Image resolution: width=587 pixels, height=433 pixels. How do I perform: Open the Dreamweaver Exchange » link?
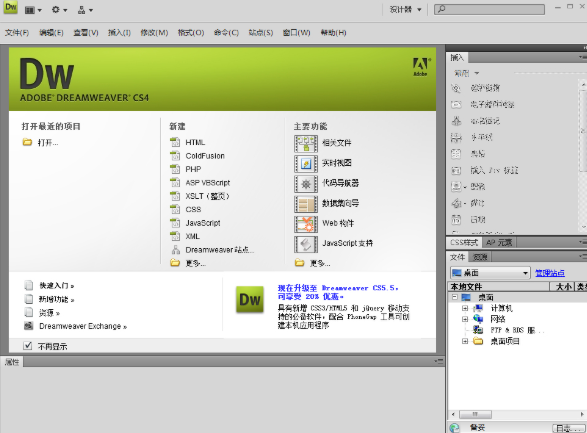click(x=83, y=326)
